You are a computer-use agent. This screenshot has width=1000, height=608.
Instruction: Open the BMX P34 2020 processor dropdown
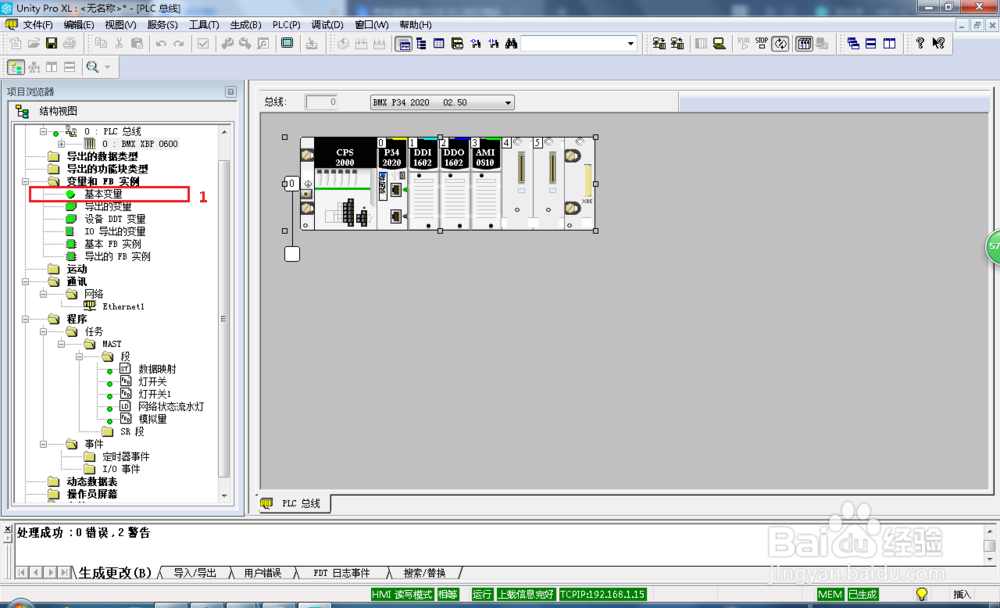coord(443,102)
